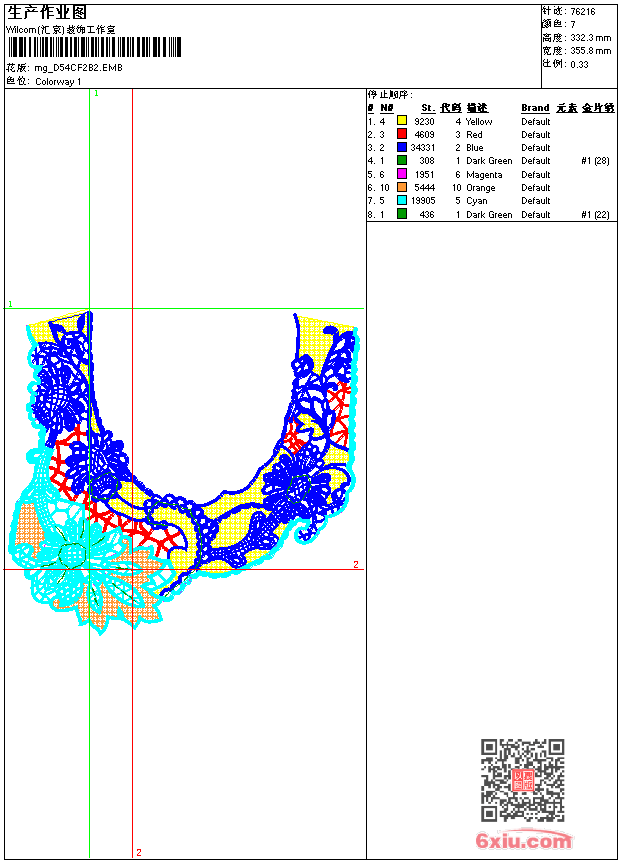Click the #1 (22) sequin entry
This screenshot has height=860, width=620.
(x=595, y=214)
